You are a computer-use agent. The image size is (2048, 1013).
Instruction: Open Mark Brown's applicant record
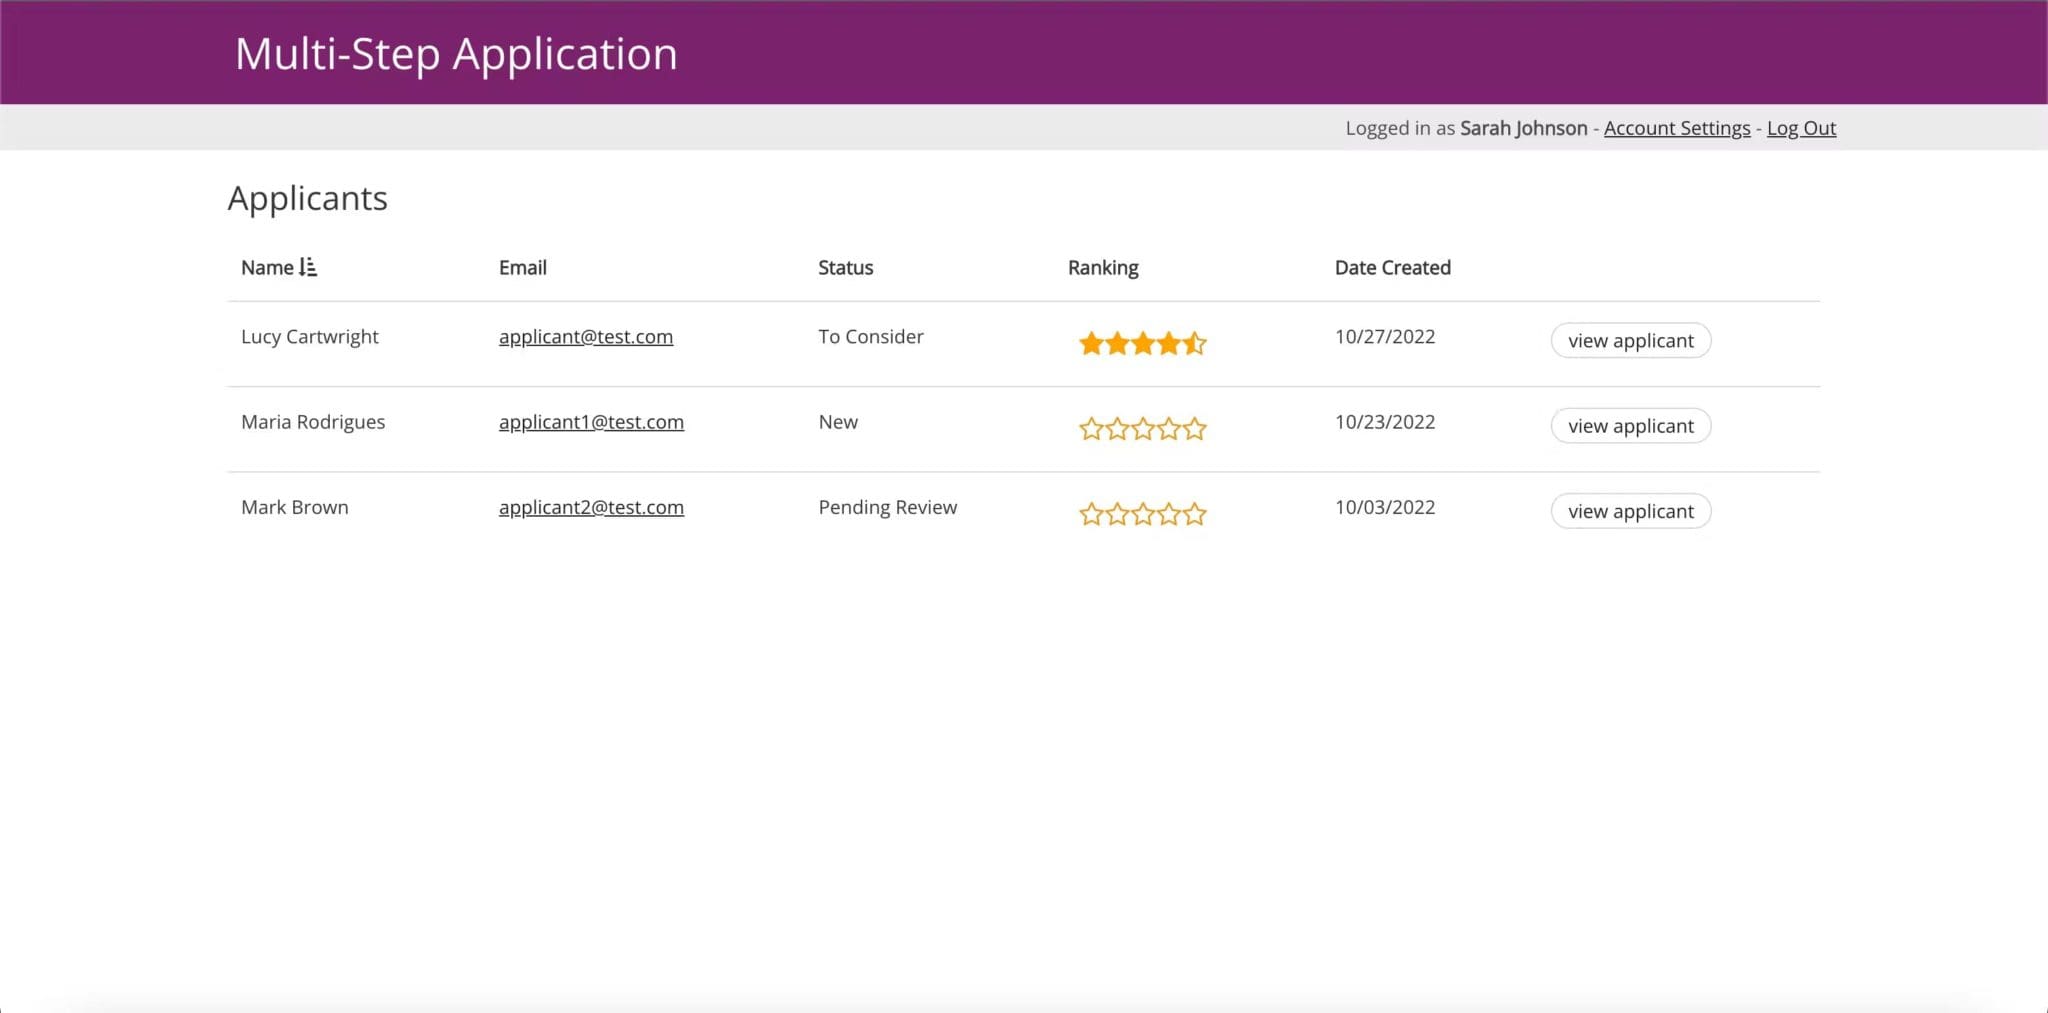click(x=1629, y=511)
